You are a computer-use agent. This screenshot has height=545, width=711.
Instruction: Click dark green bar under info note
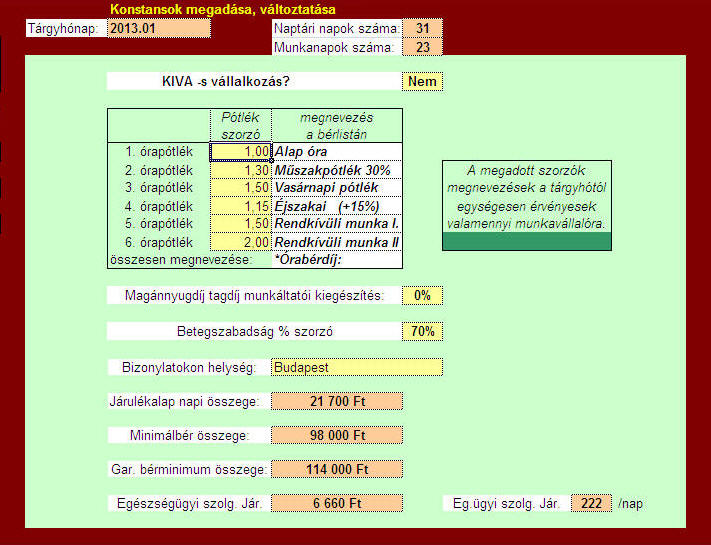[x=526, y=241]
